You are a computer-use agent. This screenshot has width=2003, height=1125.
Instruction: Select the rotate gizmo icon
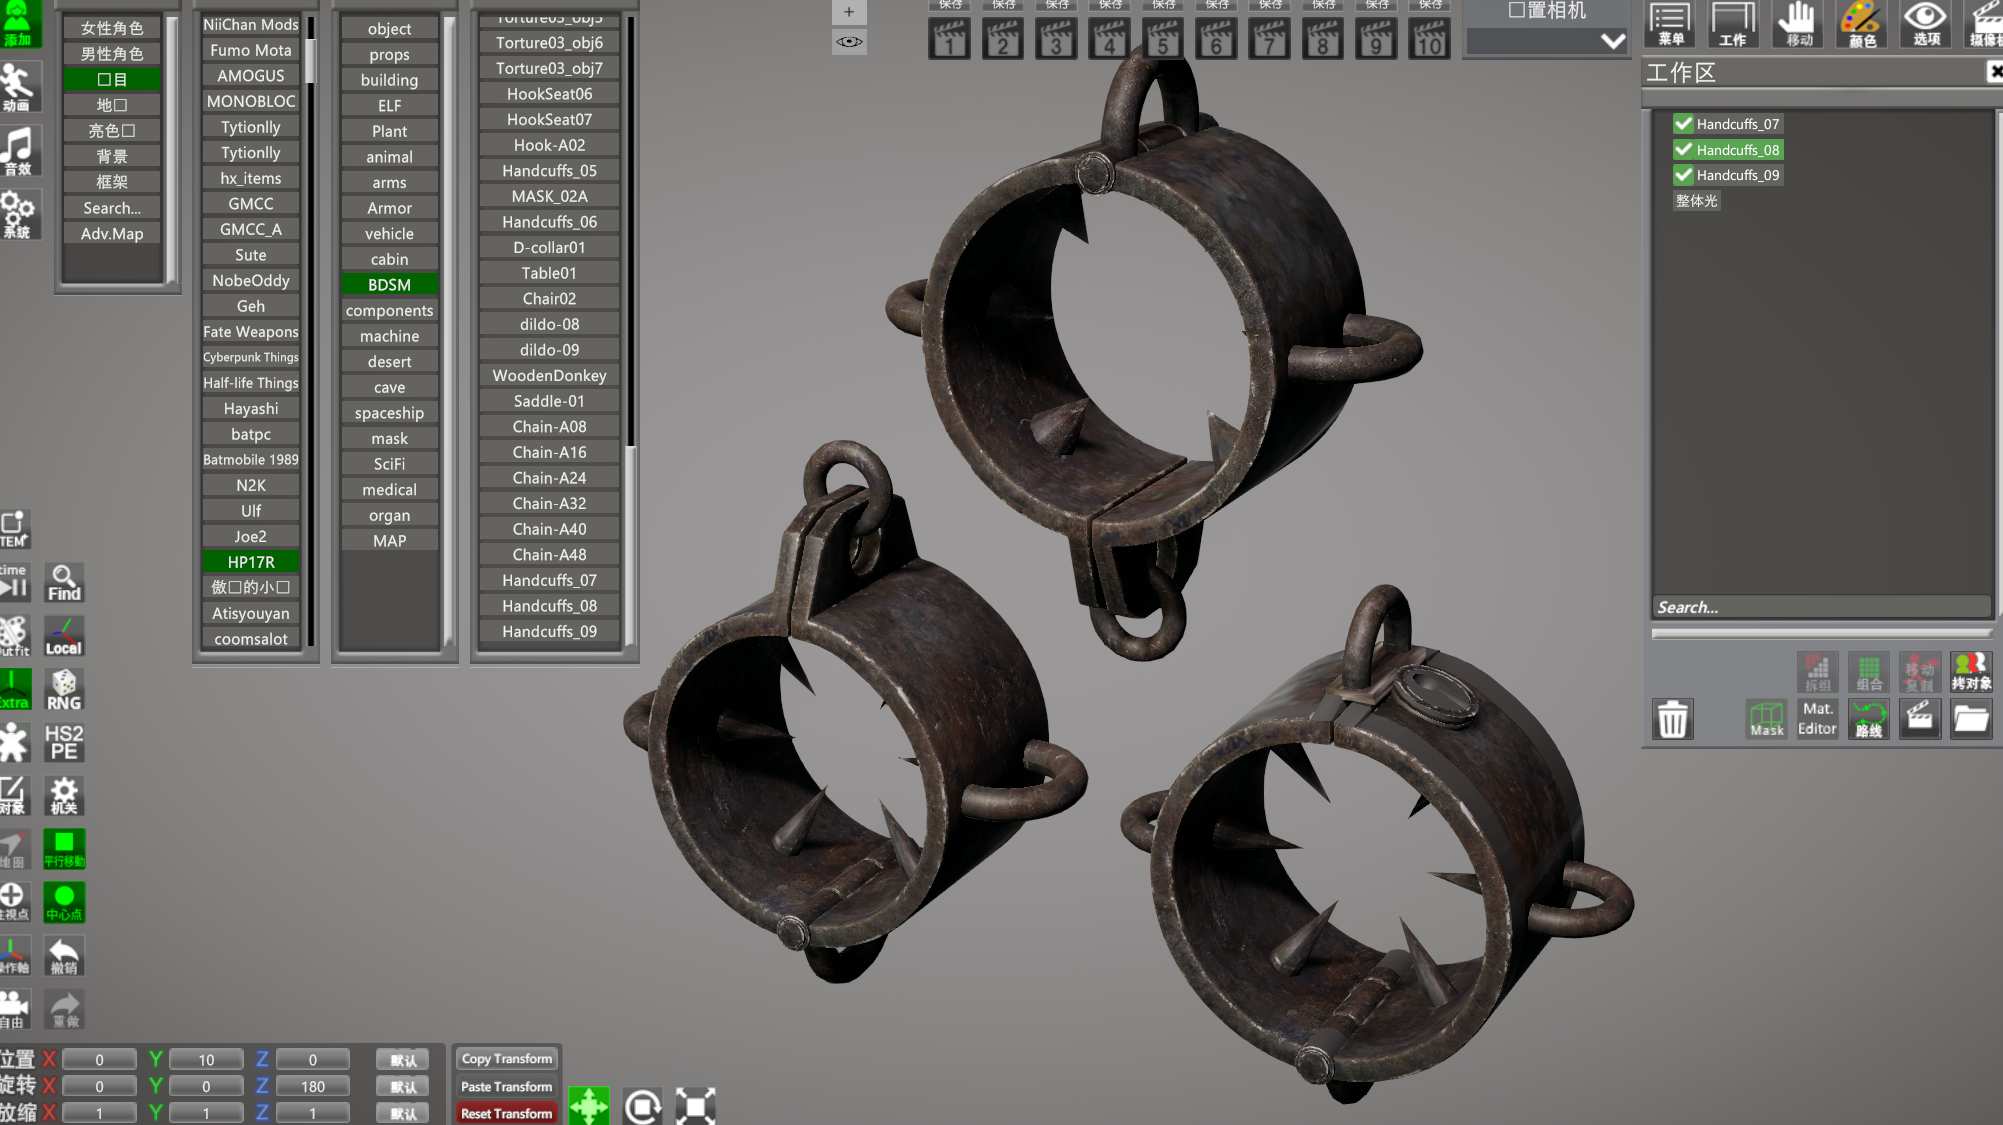pos(642,1106)
